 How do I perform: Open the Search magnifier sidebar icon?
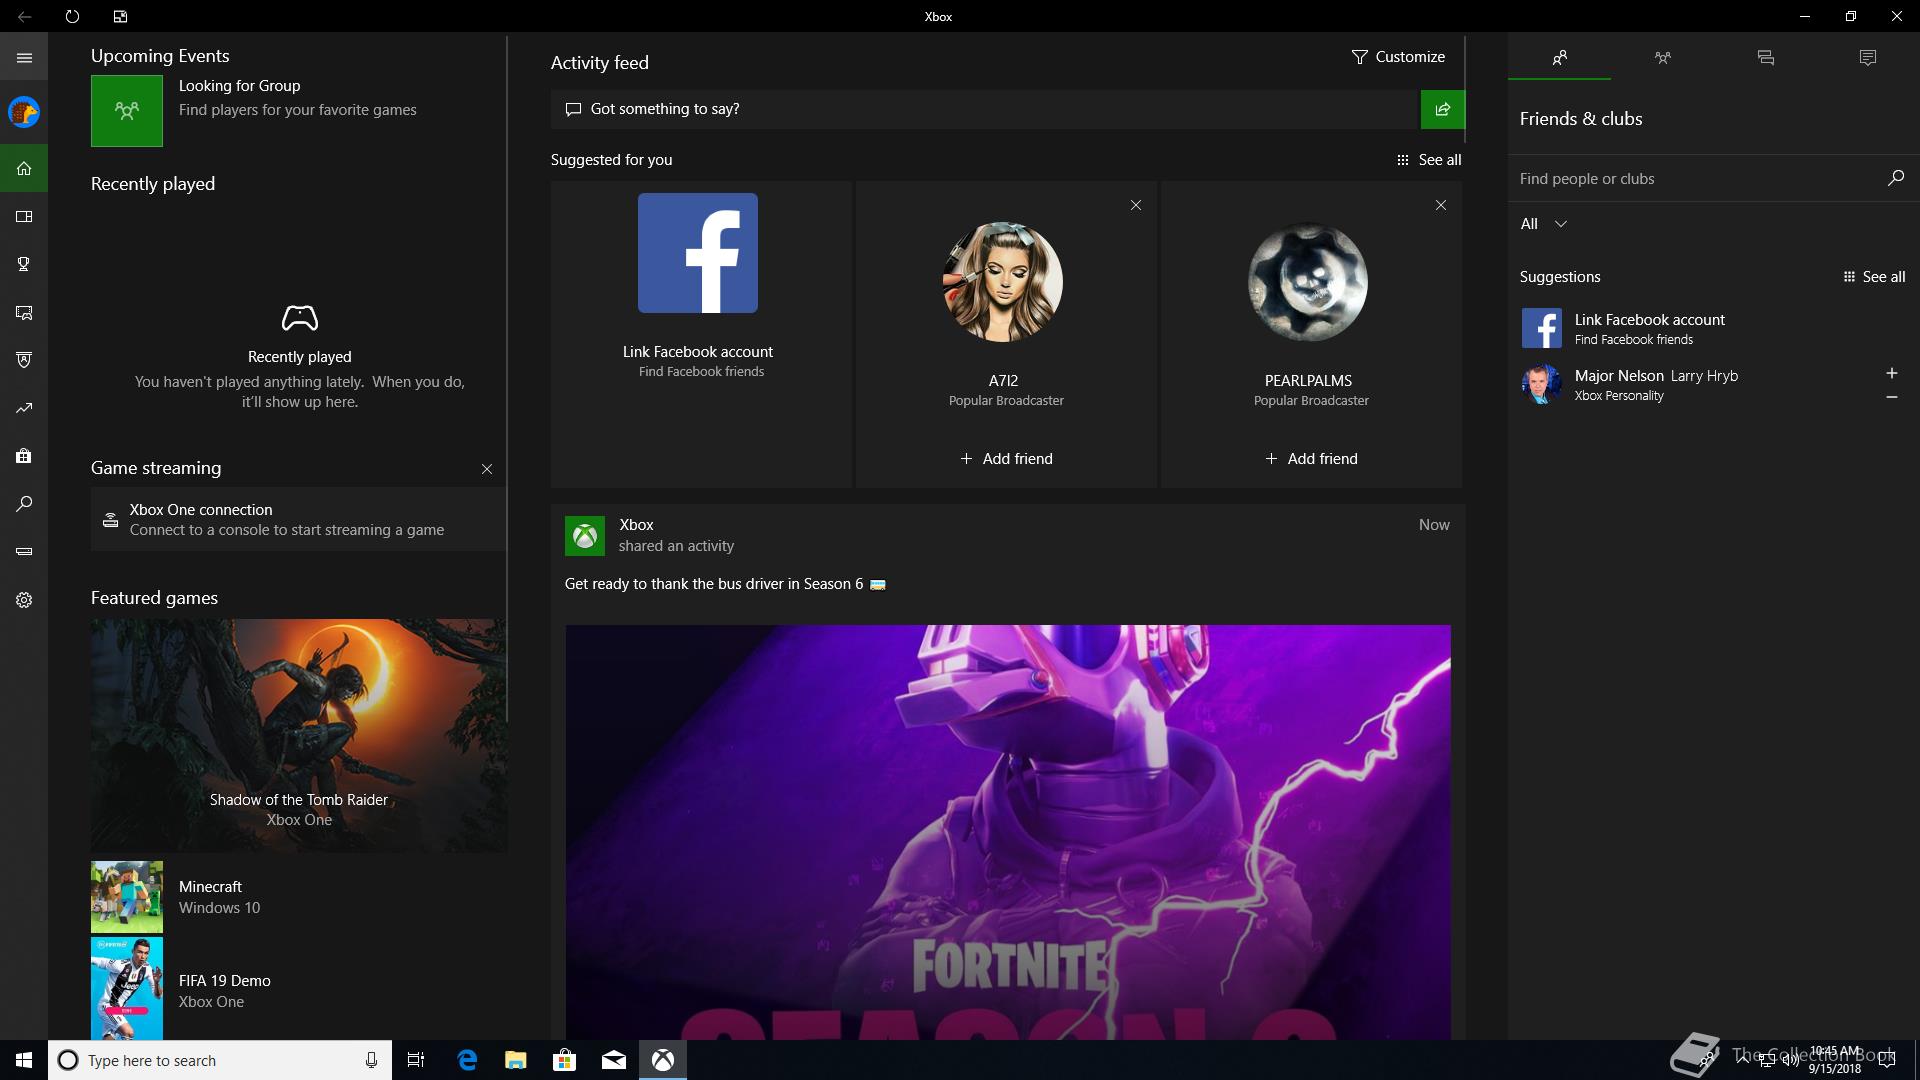24,504
